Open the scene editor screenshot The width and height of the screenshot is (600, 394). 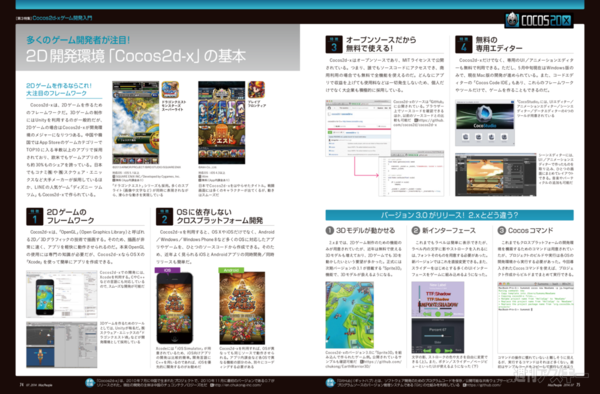click(496, 175)
